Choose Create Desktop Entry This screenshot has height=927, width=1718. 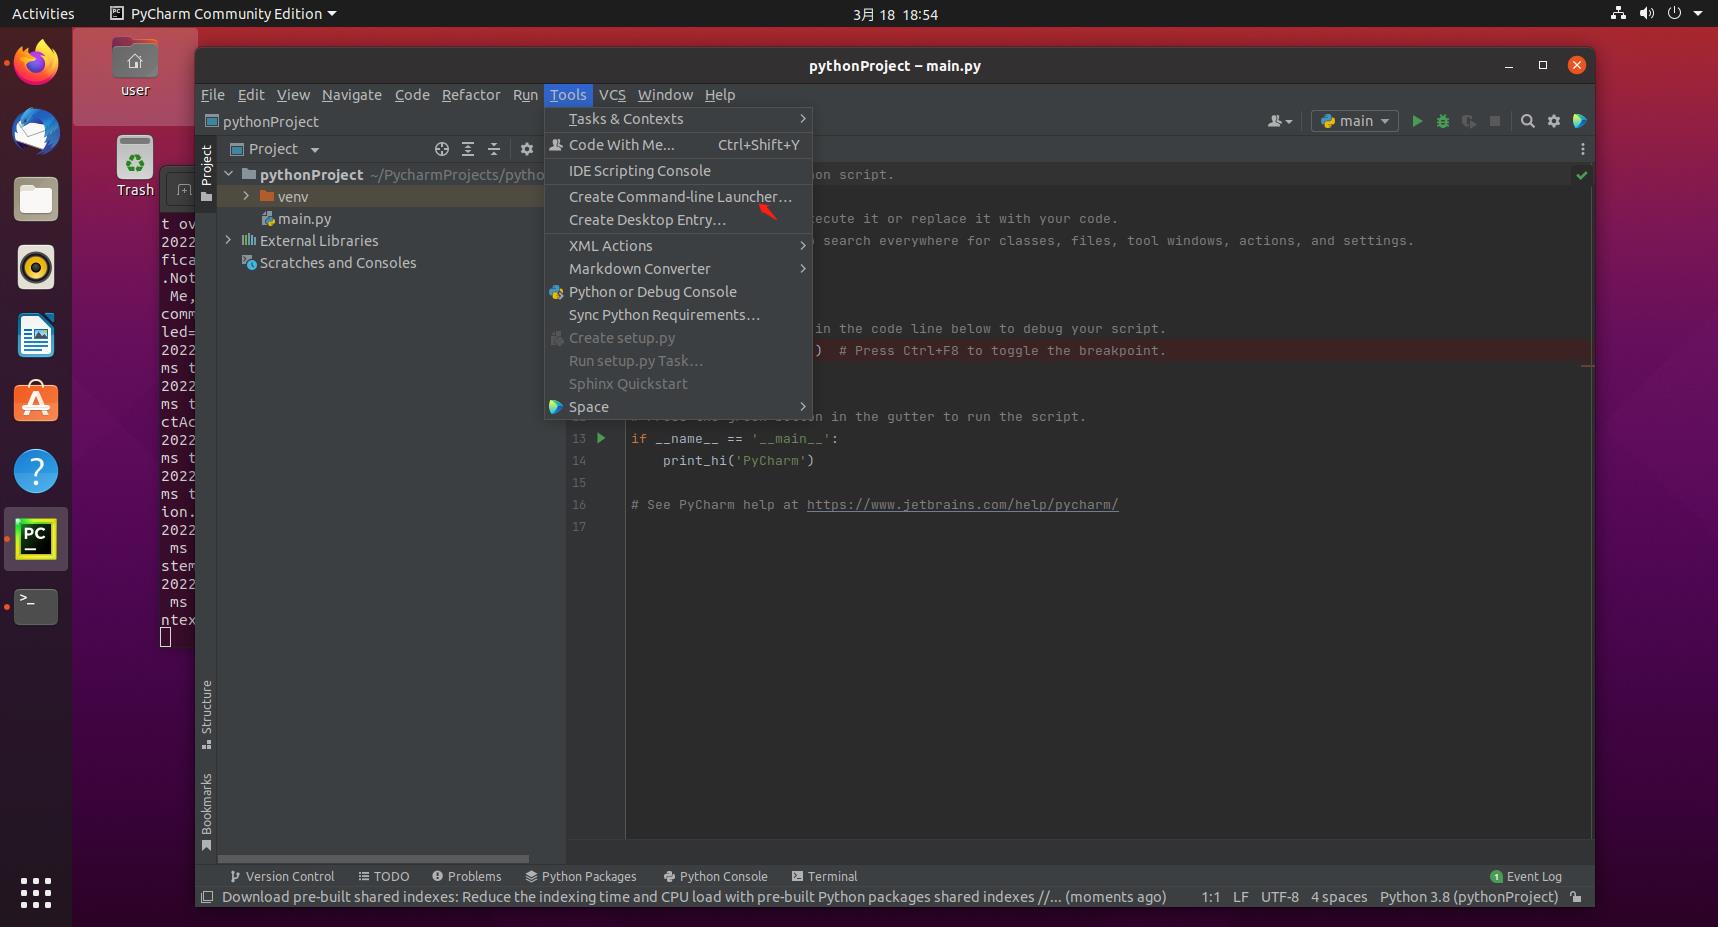click(678, 220)
